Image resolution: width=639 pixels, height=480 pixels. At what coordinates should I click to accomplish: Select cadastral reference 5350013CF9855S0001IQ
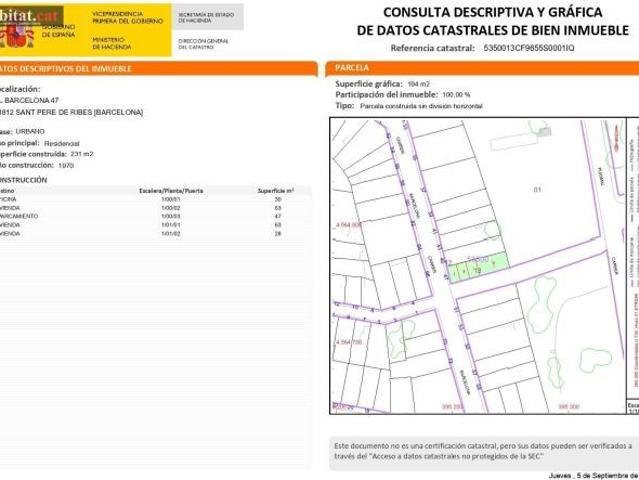tap(529, 48)
